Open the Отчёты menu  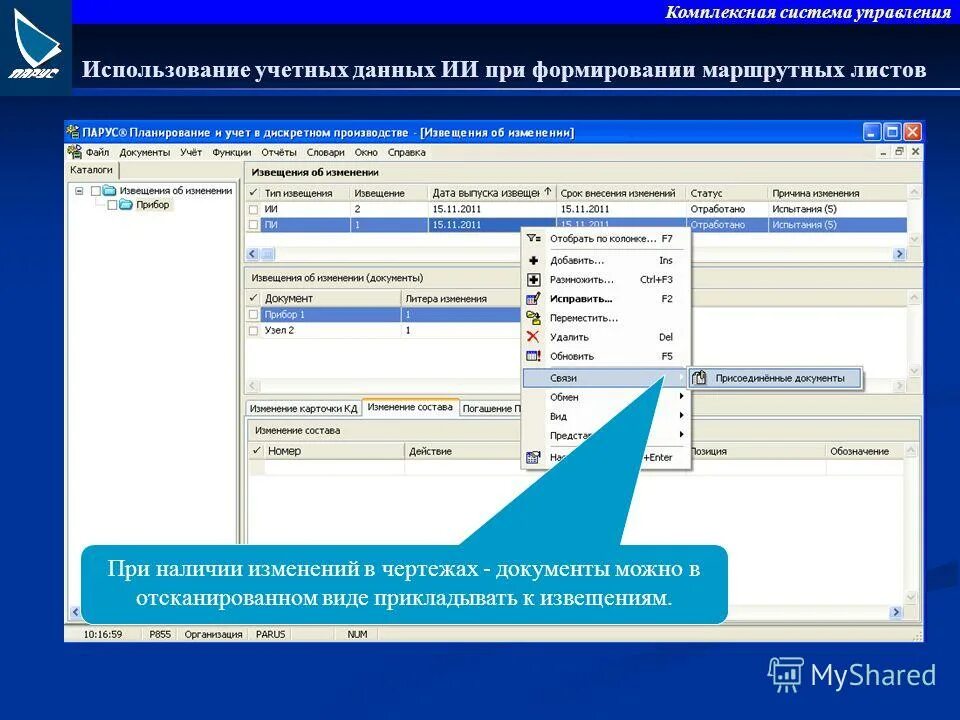[x=279, y=152]
